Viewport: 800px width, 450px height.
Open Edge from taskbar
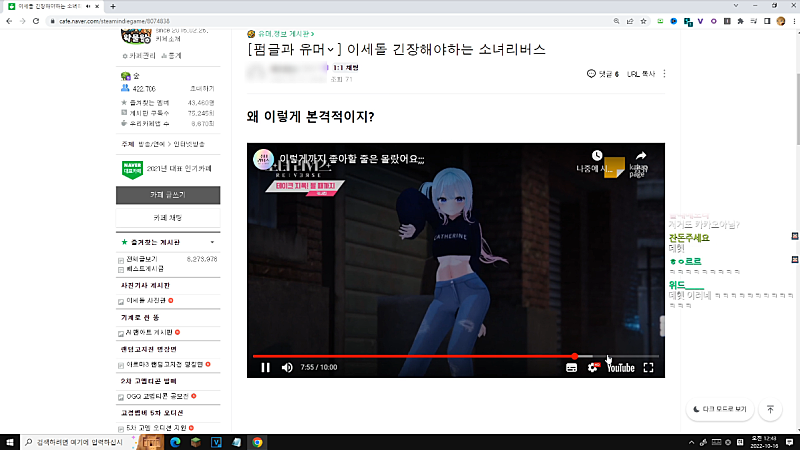175,442
